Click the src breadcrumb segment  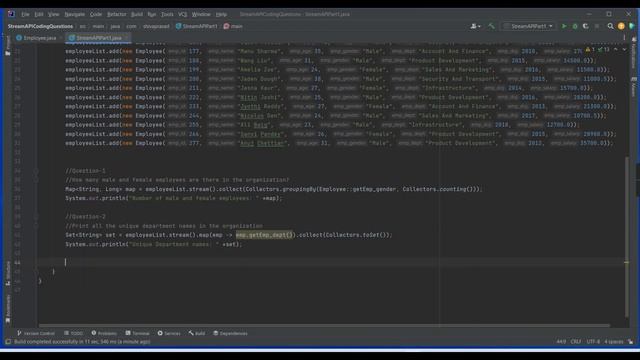click(83, 26)
